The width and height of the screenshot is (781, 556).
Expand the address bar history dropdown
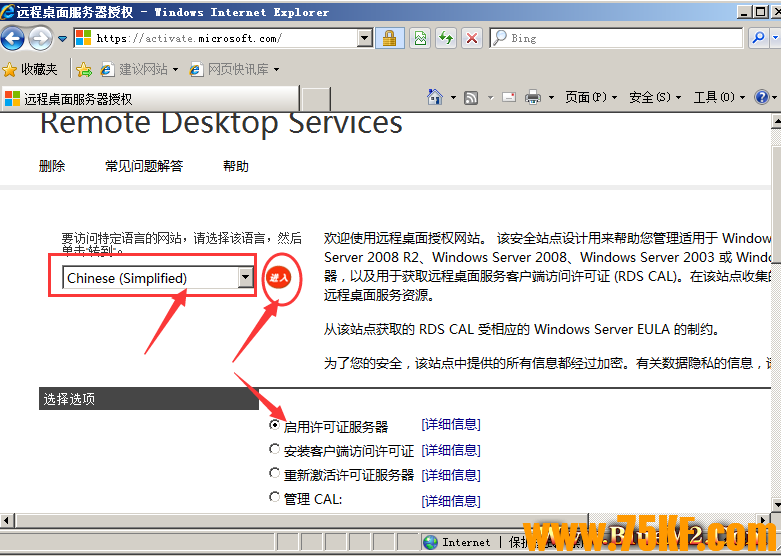point(365,38)
